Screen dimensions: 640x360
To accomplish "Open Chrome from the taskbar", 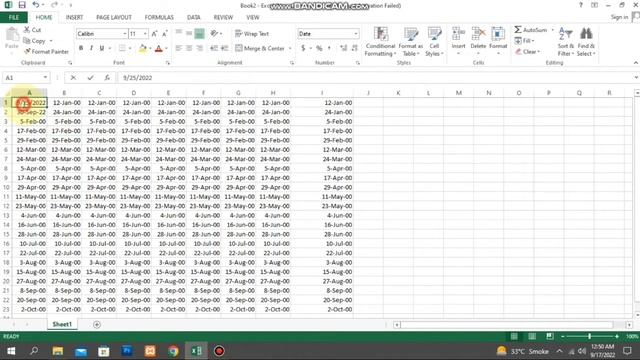I will coord(173,351).
